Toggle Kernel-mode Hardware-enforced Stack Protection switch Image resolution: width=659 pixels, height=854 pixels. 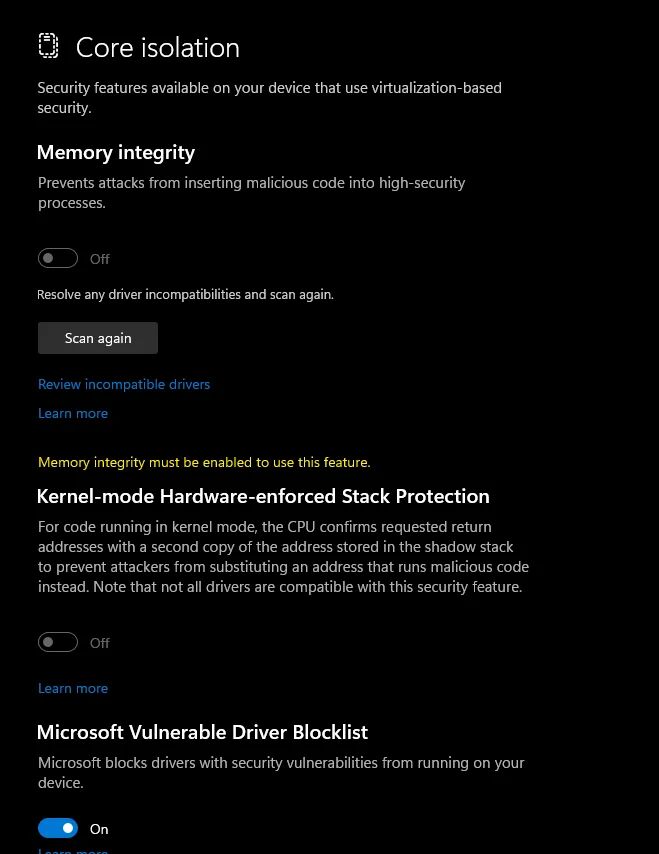[58, 642]
